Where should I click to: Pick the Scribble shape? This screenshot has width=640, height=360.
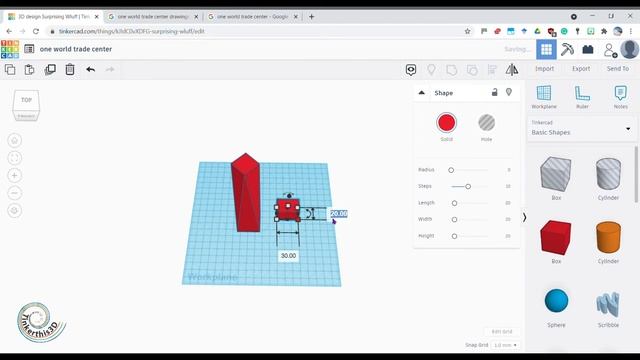608,304
